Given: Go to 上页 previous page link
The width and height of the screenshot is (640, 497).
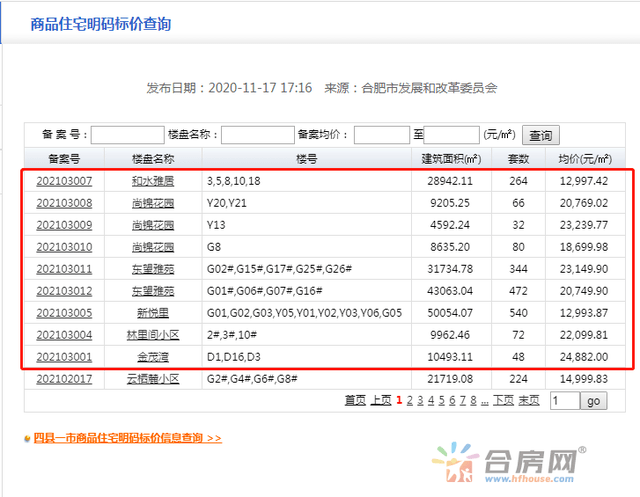Looking at the screenshot, I should pos(381,401).
